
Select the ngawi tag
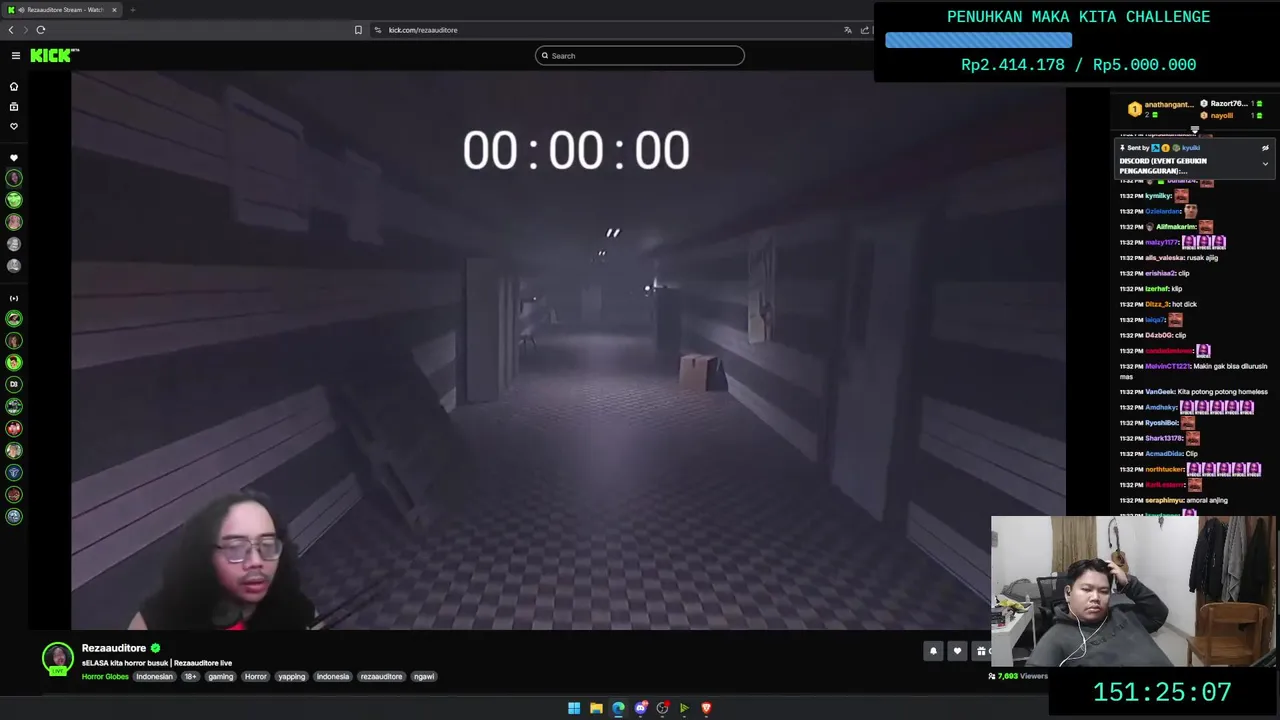(424, 677)
